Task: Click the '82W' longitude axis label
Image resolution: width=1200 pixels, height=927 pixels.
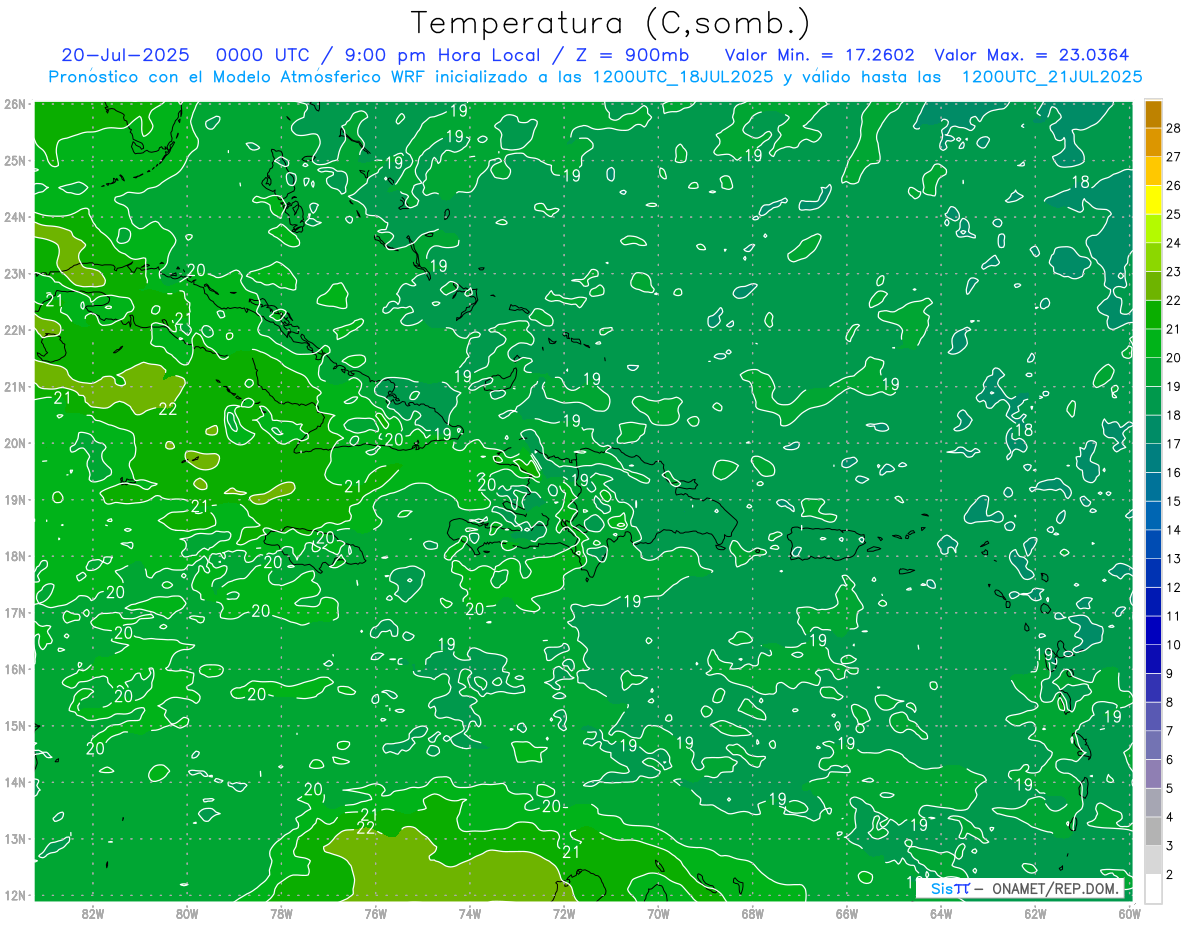Action: pos(93,913)
